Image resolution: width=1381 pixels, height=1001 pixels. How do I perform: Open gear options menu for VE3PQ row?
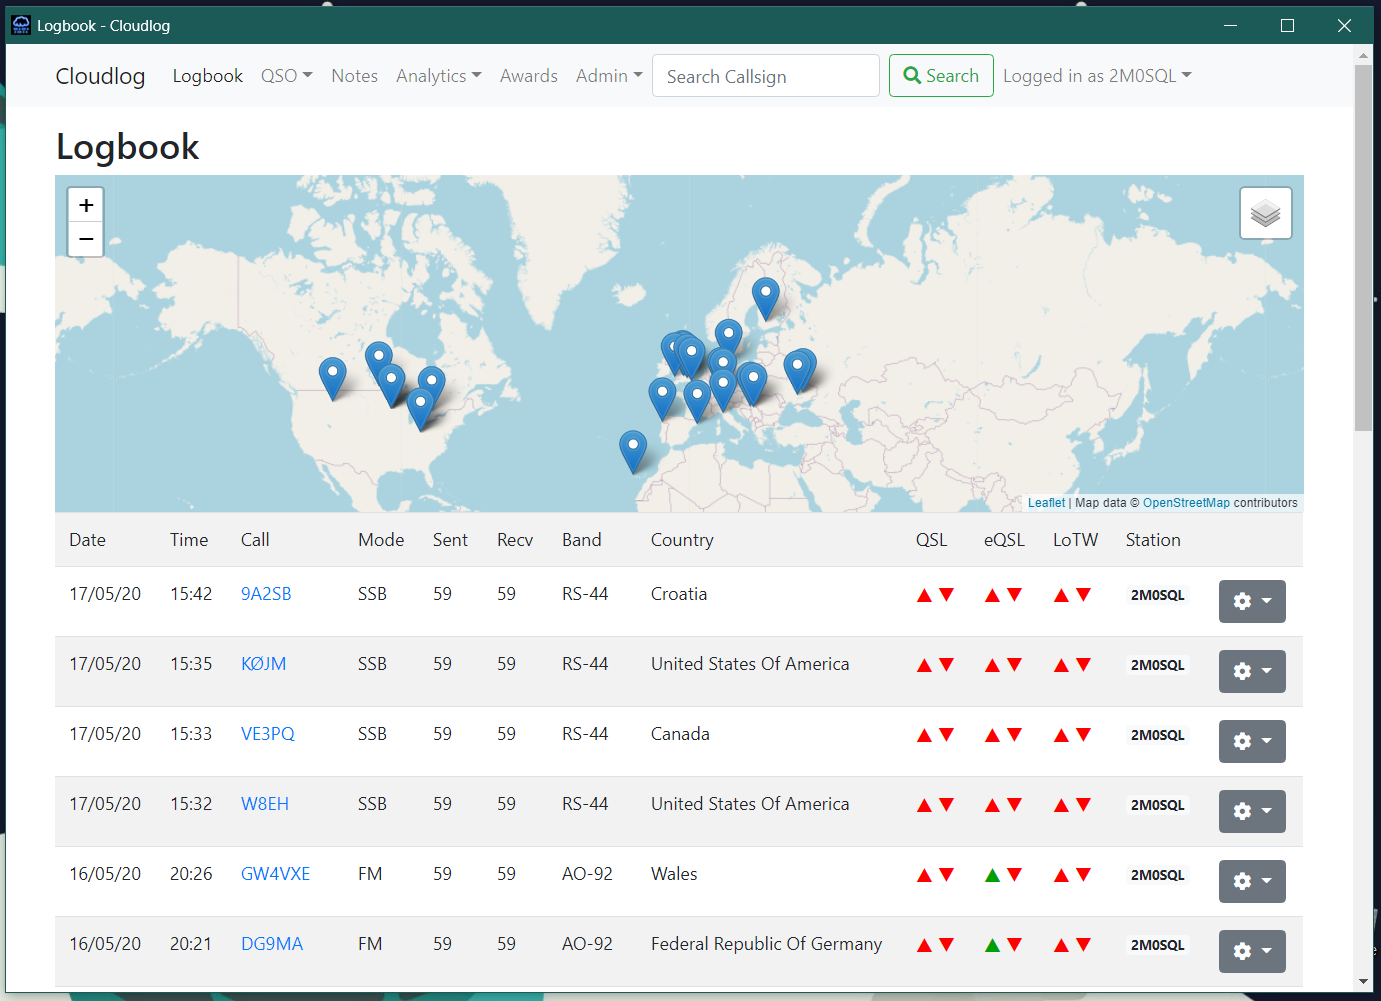pyautogui.click(x=1252, y=741)
